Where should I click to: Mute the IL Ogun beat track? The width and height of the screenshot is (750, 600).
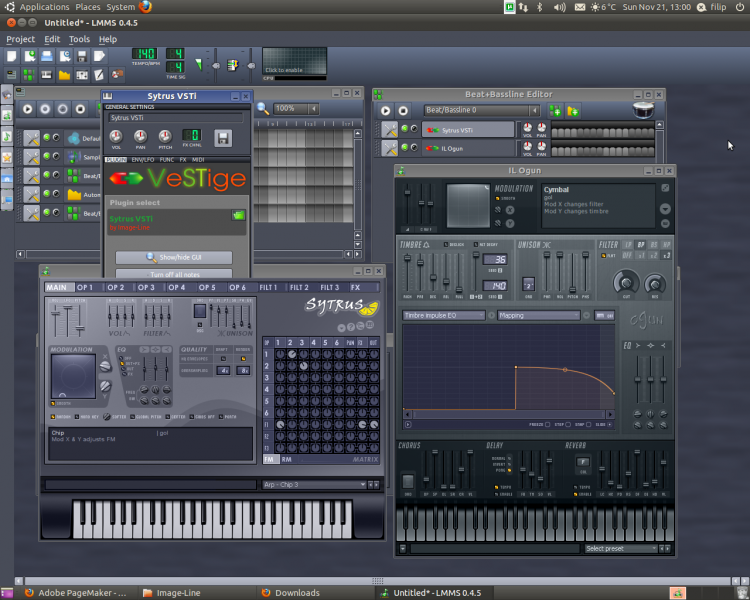405,147
